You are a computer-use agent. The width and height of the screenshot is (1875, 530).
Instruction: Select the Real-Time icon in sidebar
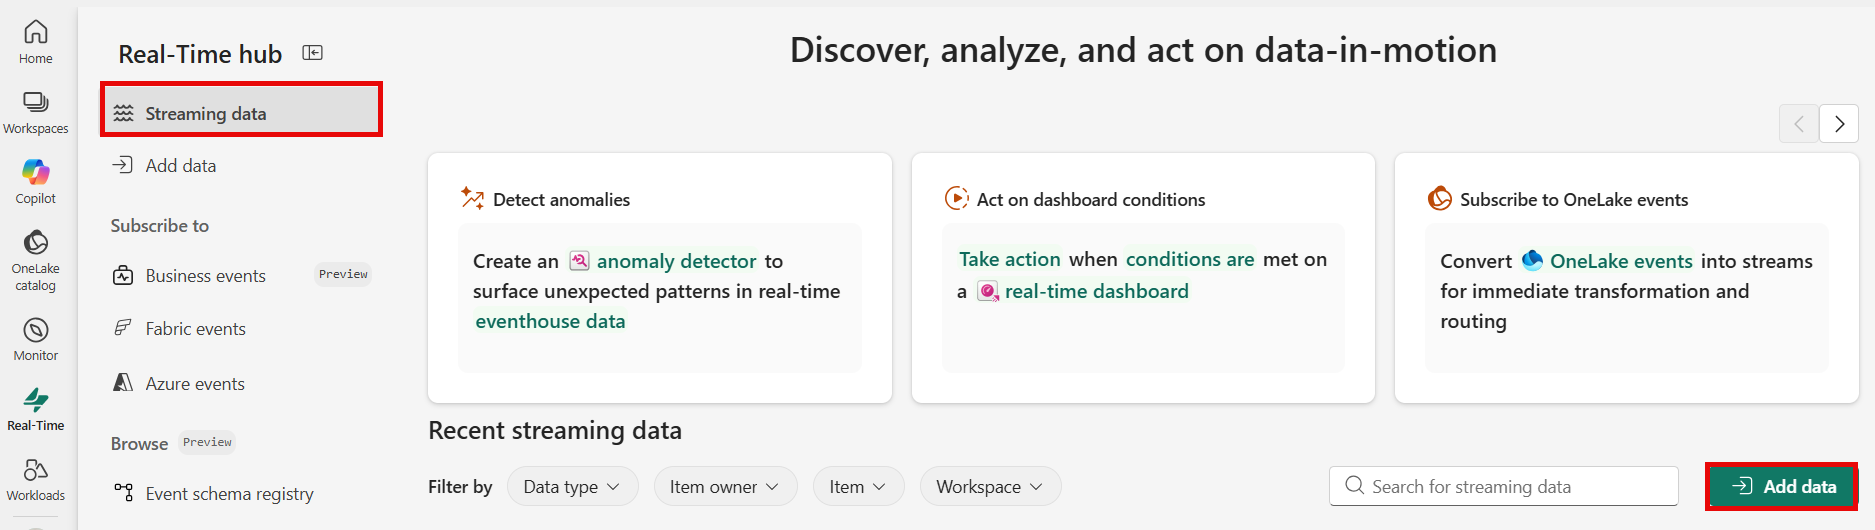click(x=36, y=409)
